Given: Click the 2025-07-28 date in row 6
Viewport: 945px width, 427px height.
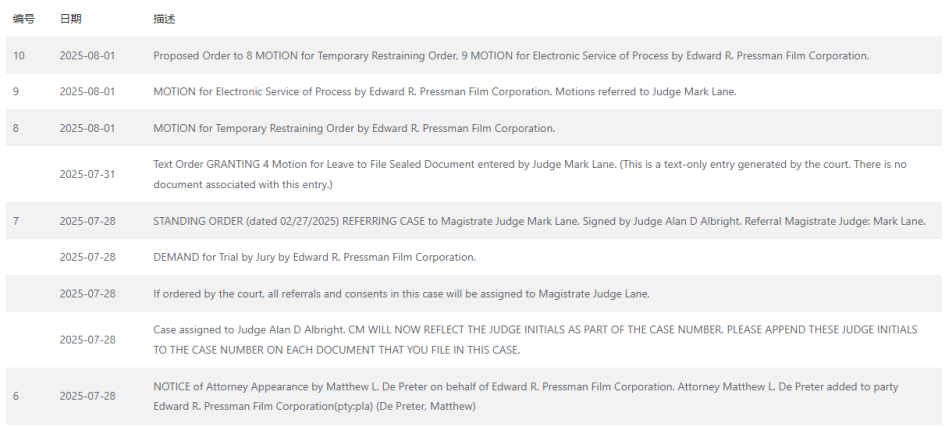Looking at the screenshot, I should click(x=87, y=396).
